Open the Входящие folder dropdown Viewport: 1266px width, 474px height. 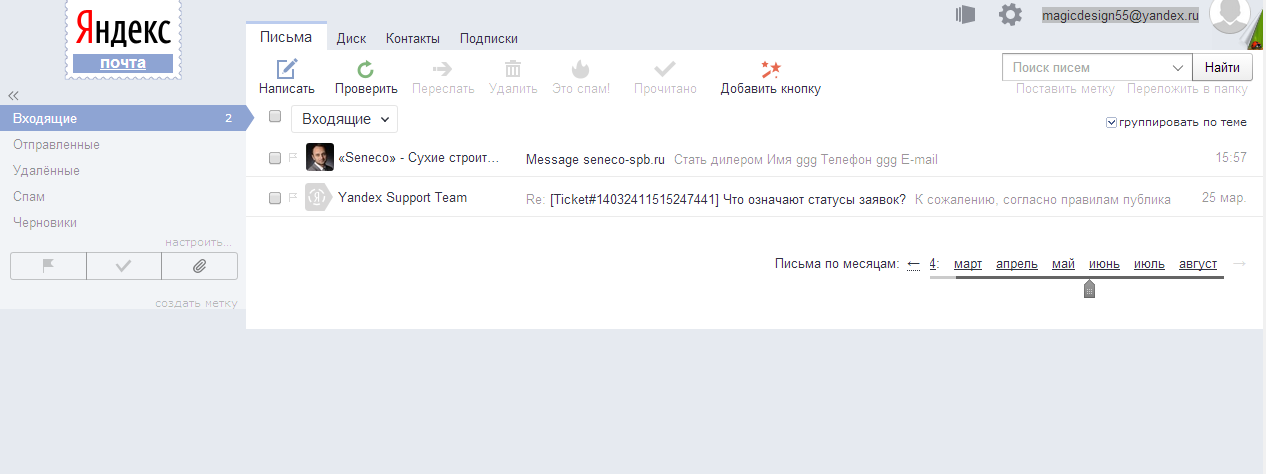click(345, 119)
